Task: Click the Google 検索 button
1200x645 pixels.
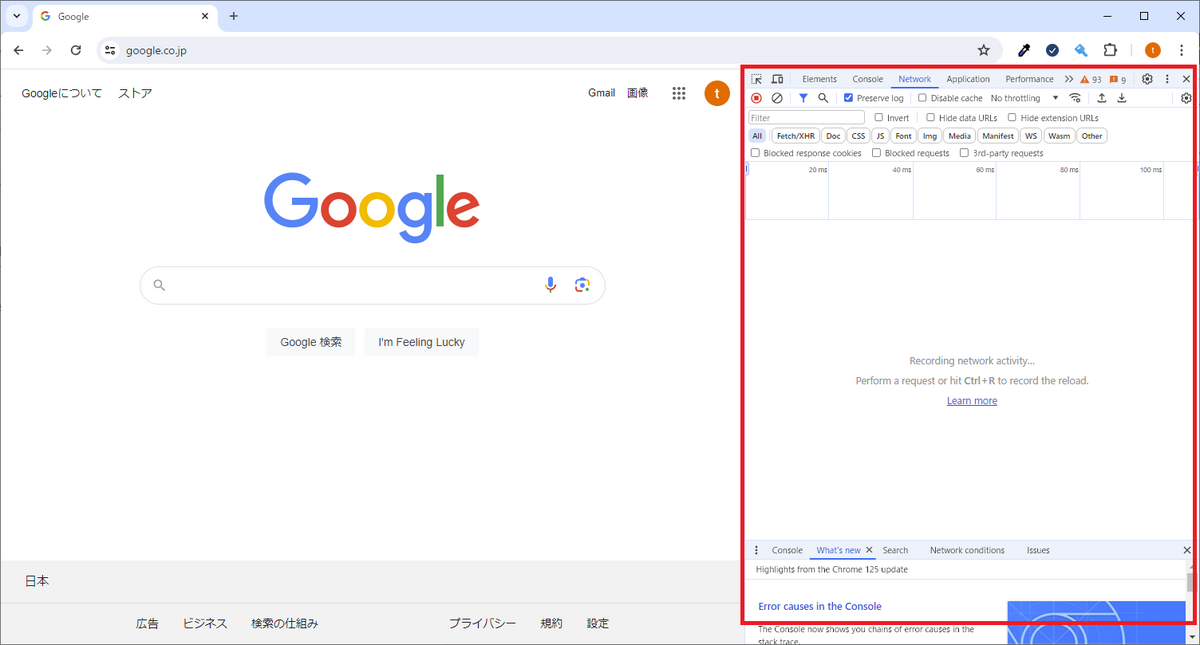Action: (310, 342)
